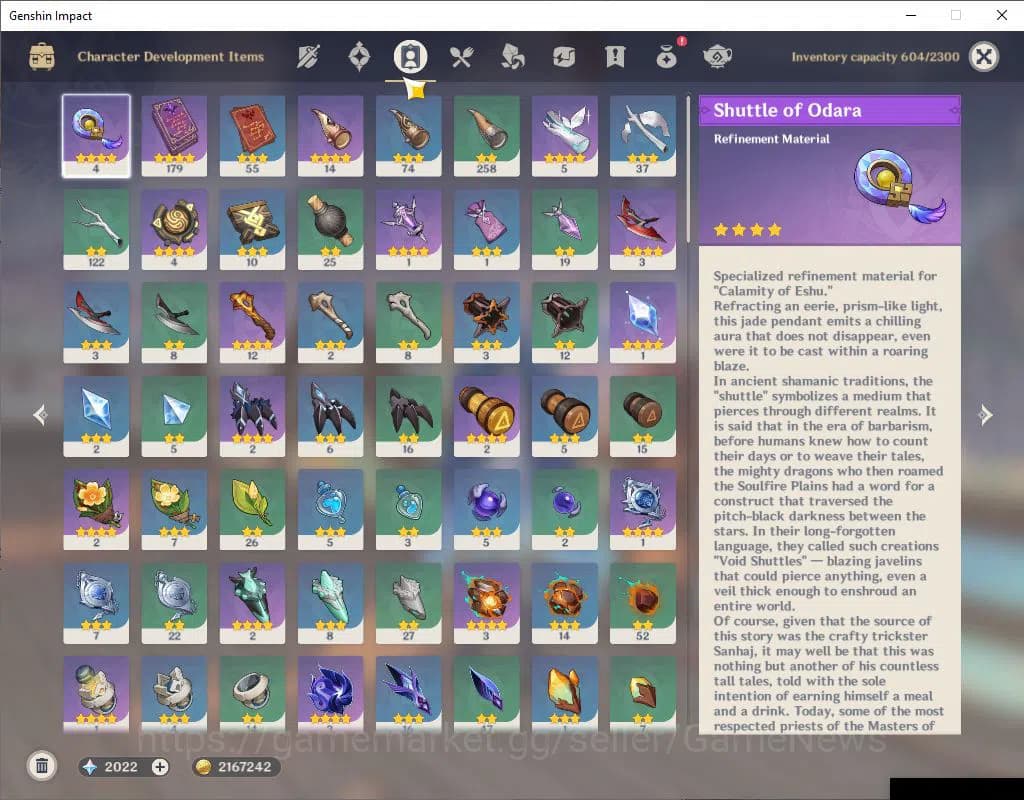Select the Furnishings teapot icon
This screenshot has width=1024, height=800.
[718, 57]
